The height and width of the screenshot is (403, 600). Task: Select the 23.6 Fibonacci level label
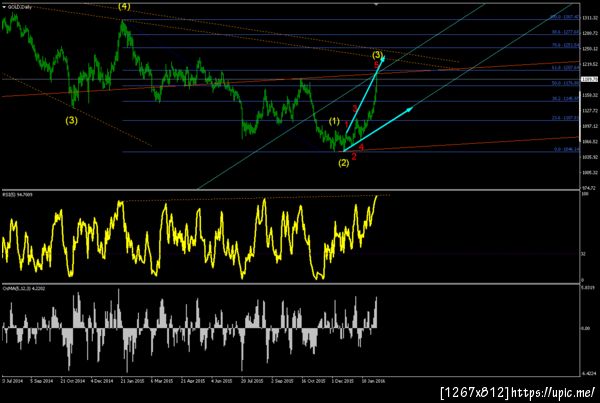(565, 118)
